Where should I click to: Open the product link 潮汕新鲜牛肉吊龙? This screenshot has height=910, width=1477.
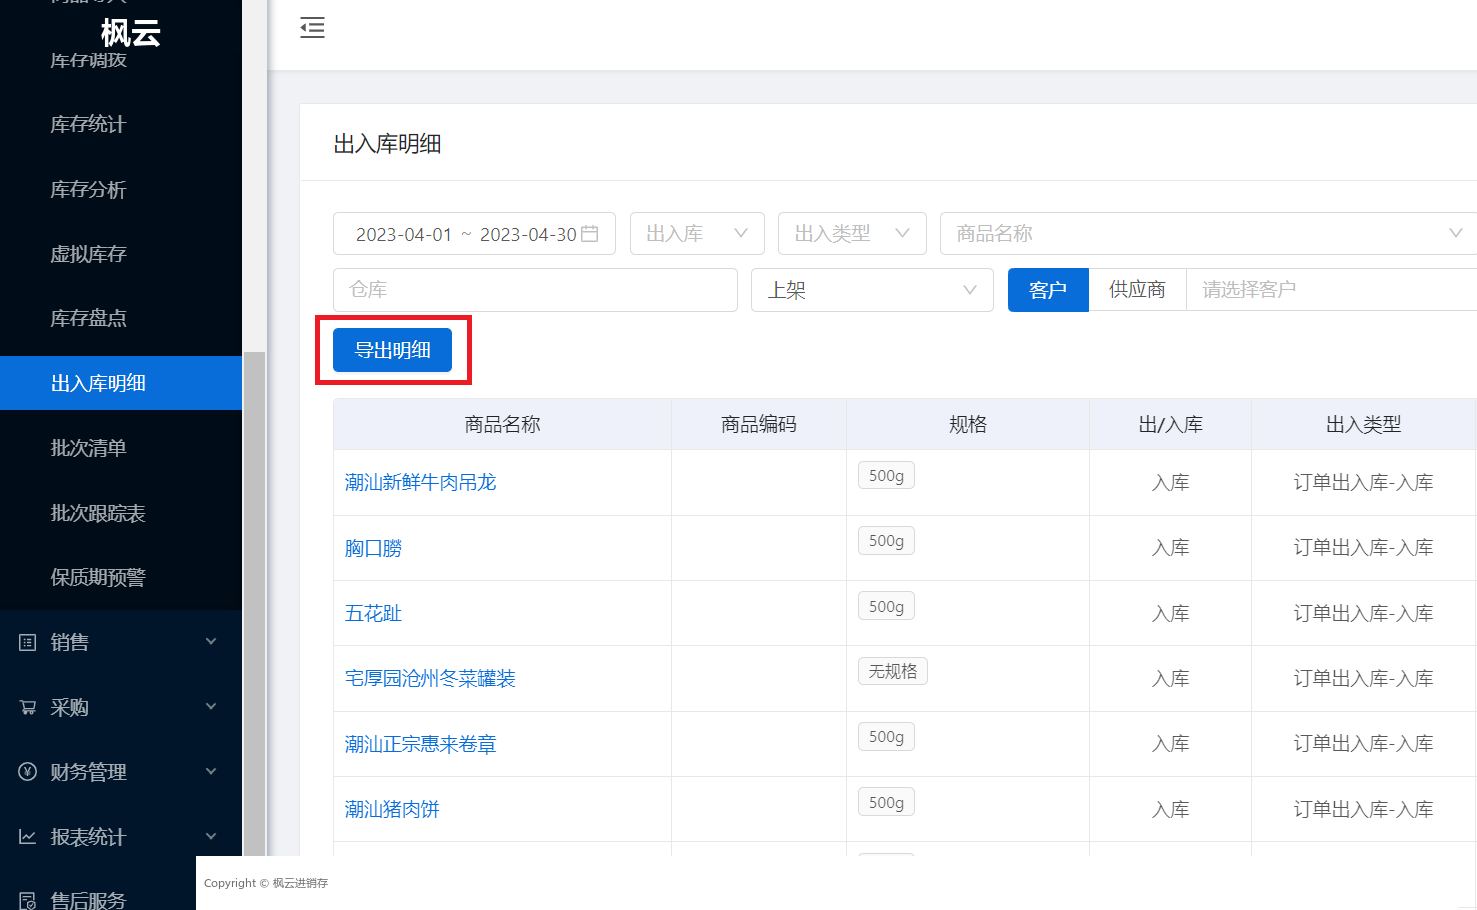tap(420, 483)
